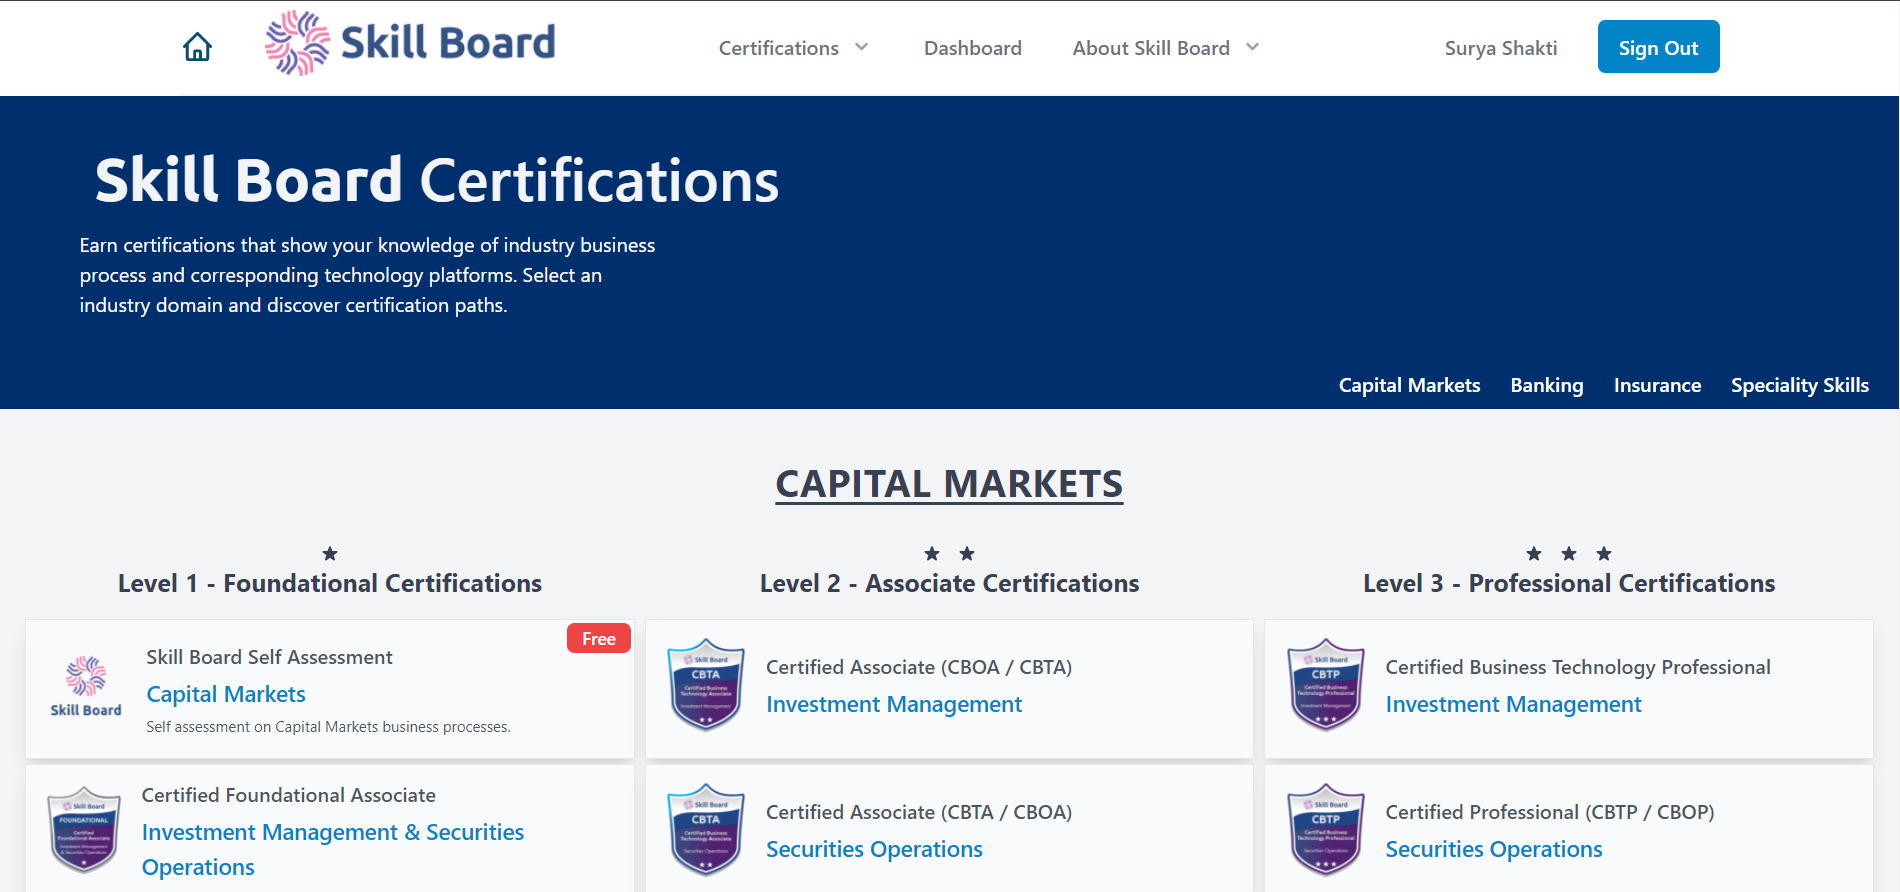1900x892 pixels.
Task: Click Skill Board Self Assessment logo thumbnail
Action: 86,687
